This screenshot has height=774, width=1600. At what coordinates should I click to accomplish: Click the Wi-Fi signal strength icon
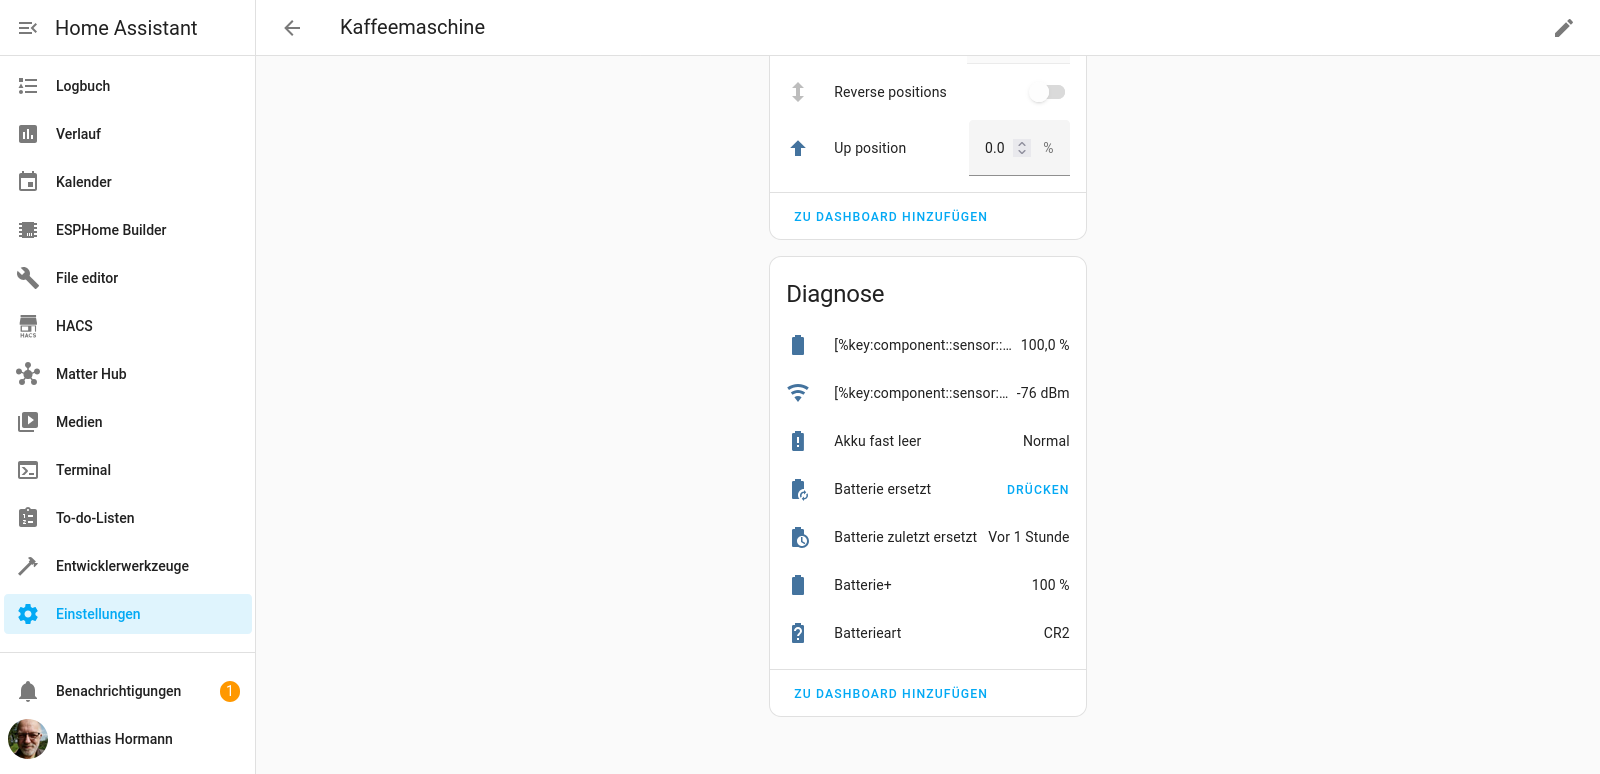798,393
